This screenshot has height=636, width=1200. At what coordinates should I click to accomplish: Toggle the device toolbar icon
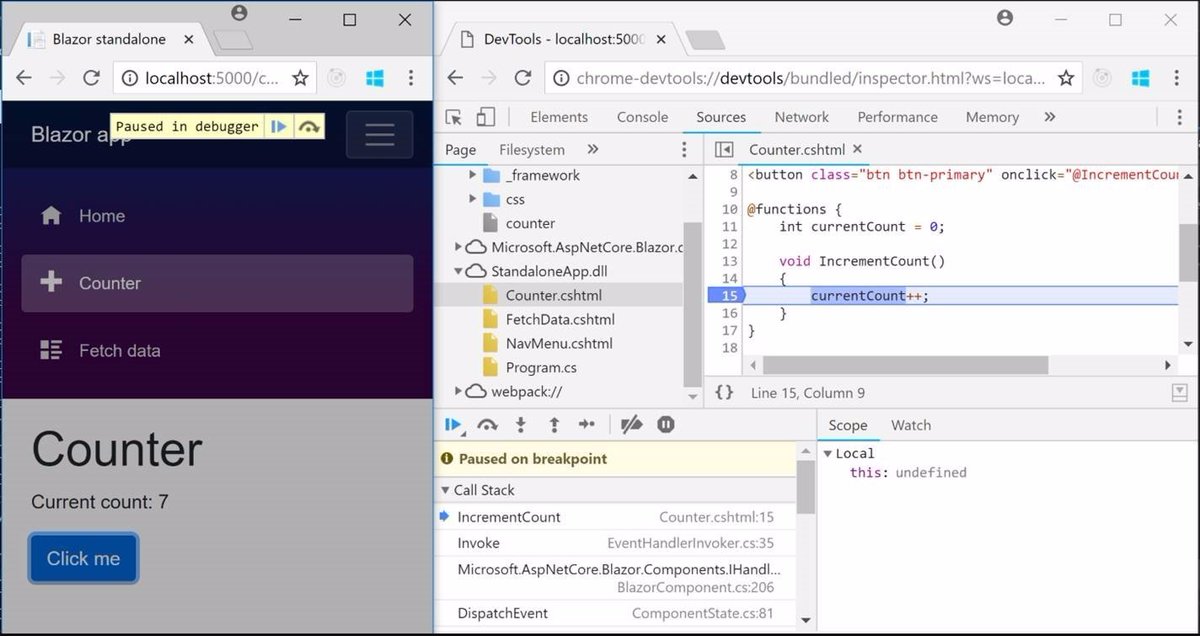tap(485, 117)
